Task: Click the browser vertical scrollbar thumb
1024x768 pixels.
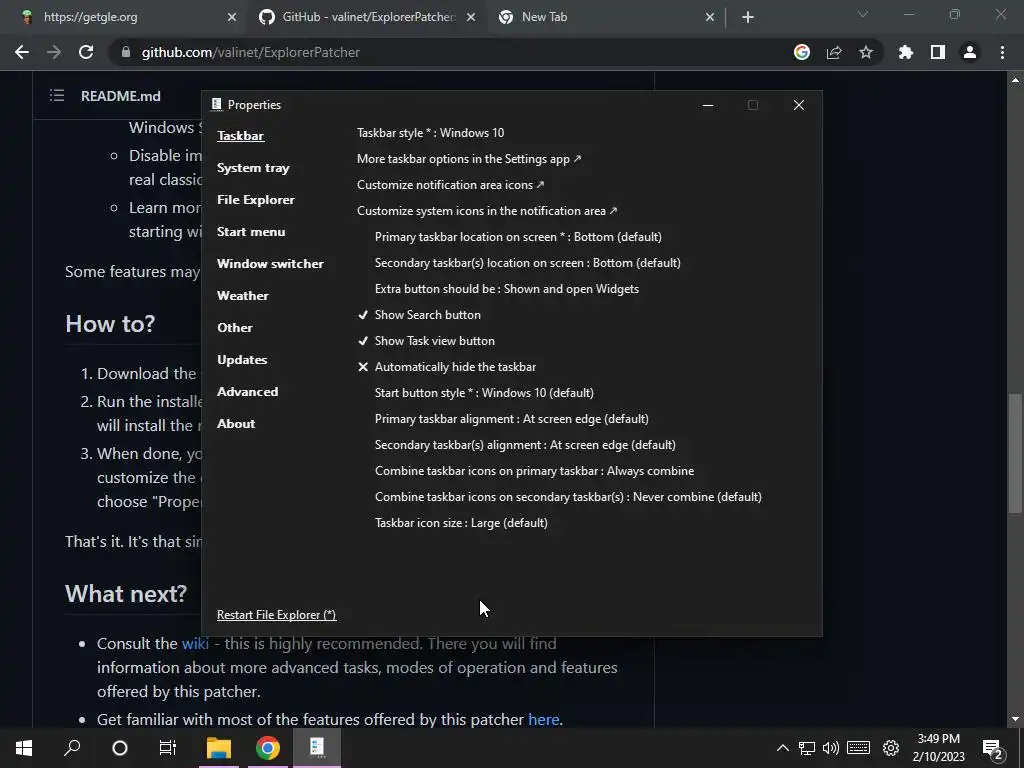Action: [x=1015, y=453]
